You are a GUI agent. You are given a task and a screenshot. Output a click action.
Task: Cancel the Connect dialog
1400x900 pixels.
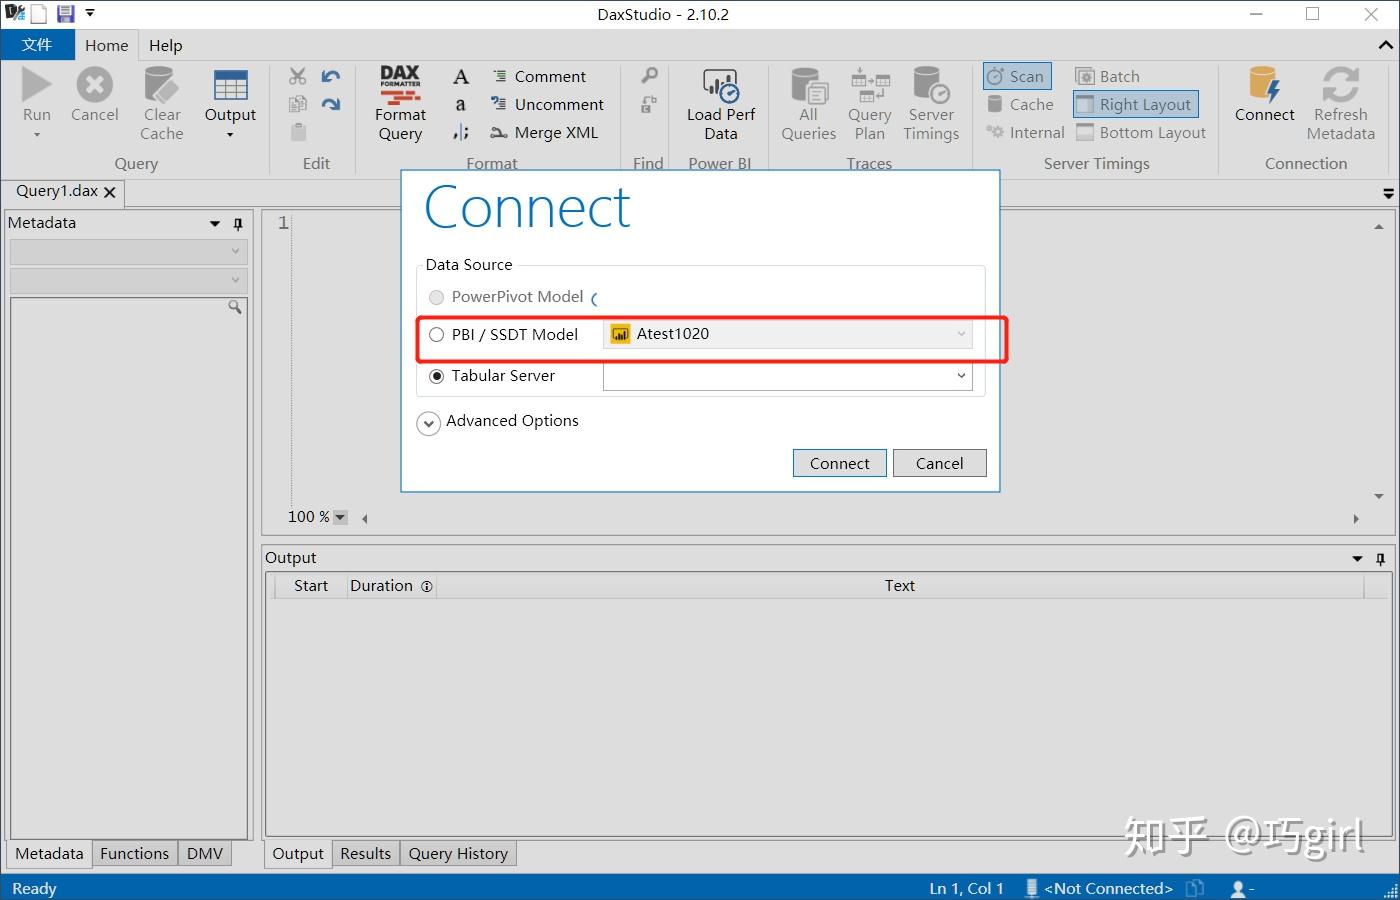click(x=938, y=463)
